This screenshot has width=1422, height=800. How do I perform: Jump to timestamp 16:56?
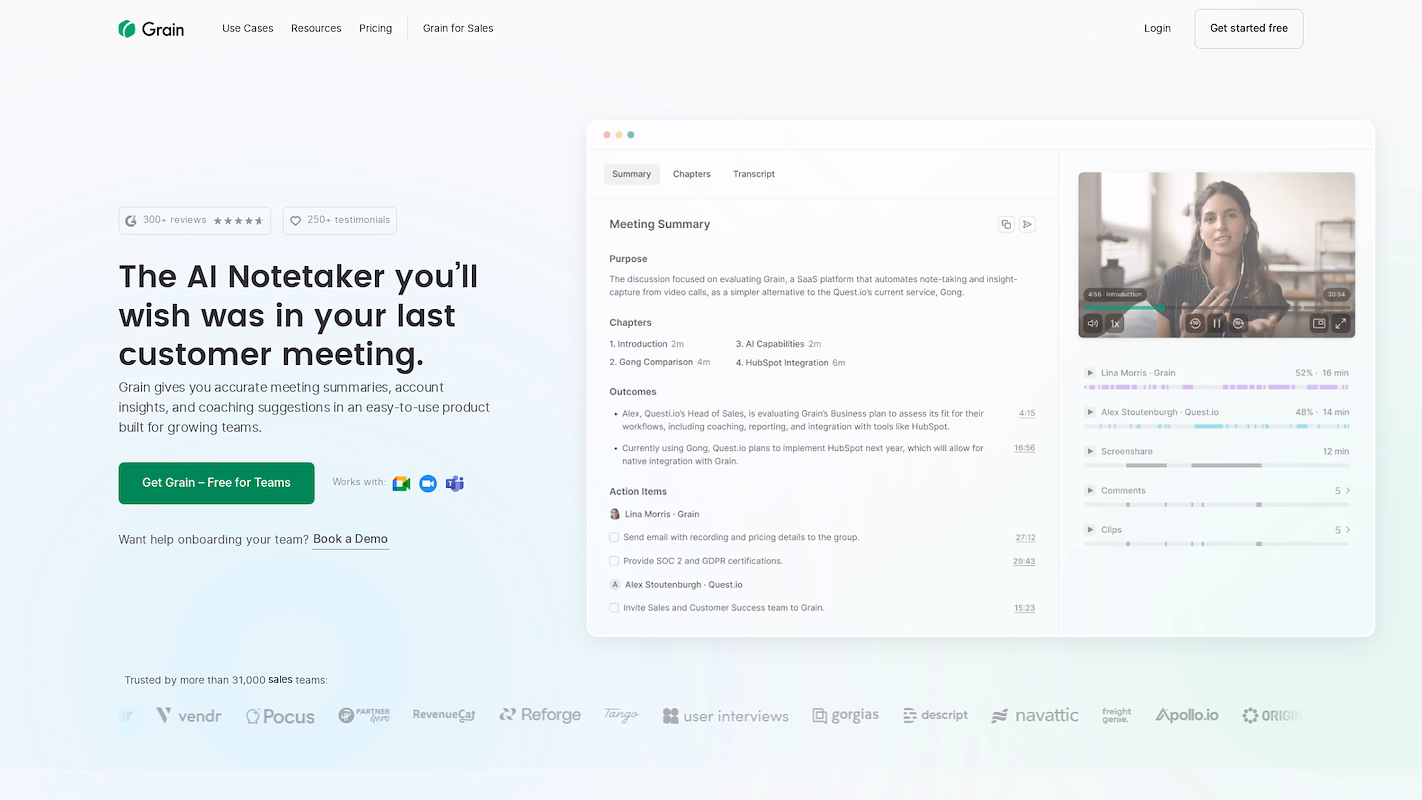coord(1024,448)
